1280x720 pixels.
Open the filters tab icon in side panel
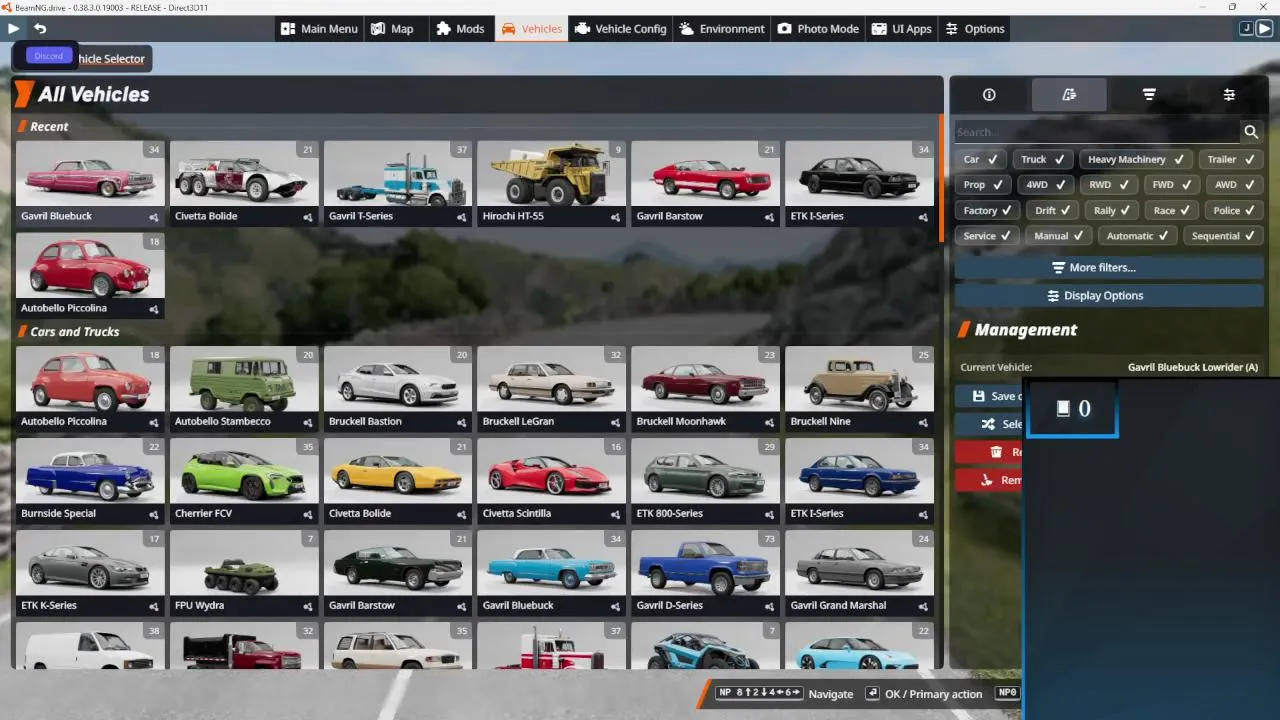tap(1149, 95)
